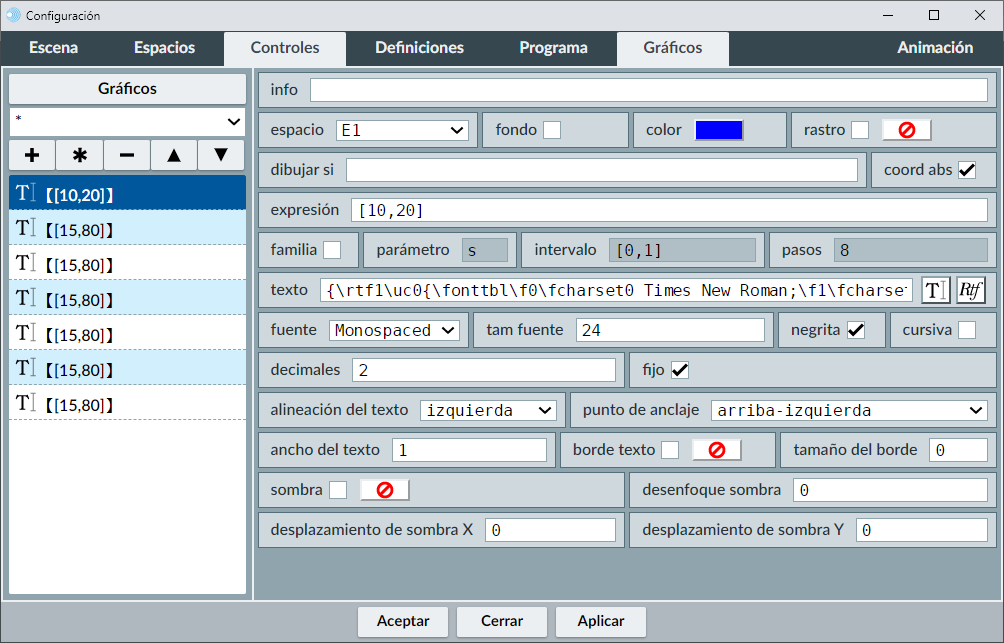Click the plus icon to add a graphic
The height and width of the screenshot is (643, 1004).
pyautogui.click(x=32, y=155)
